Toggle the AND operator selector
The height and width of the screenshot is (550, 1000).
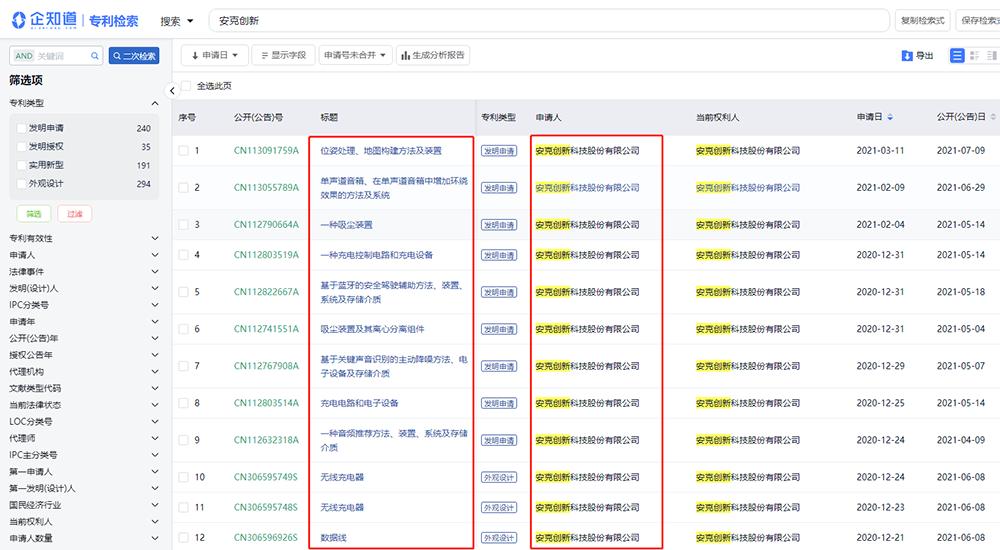pos(24,56)
